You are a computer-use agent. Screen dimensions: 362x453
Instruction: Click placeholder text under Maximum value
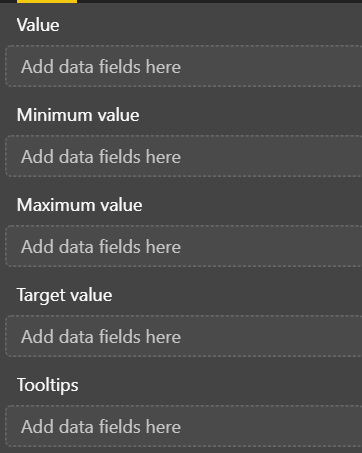[x=101, y=247]
